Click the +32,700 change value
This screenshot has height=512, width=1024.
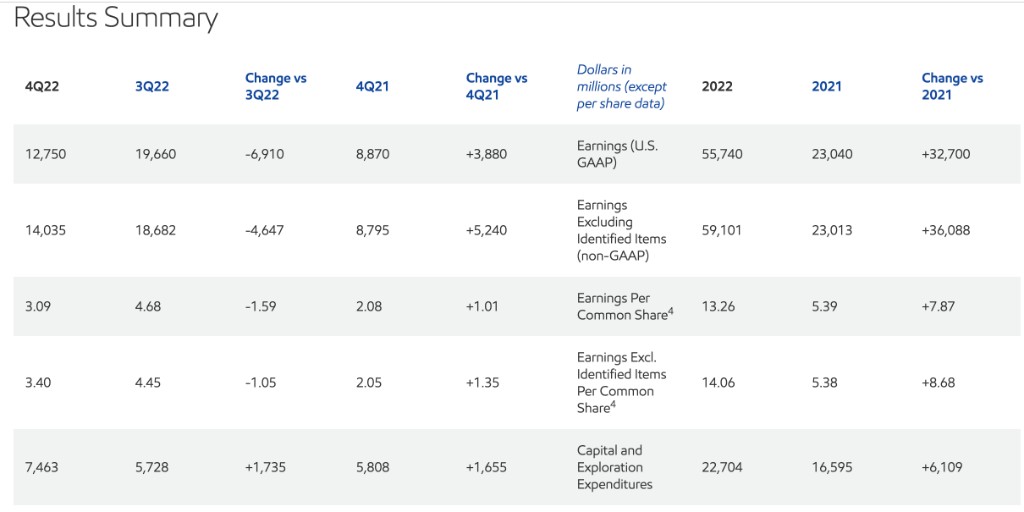(946, 154)
